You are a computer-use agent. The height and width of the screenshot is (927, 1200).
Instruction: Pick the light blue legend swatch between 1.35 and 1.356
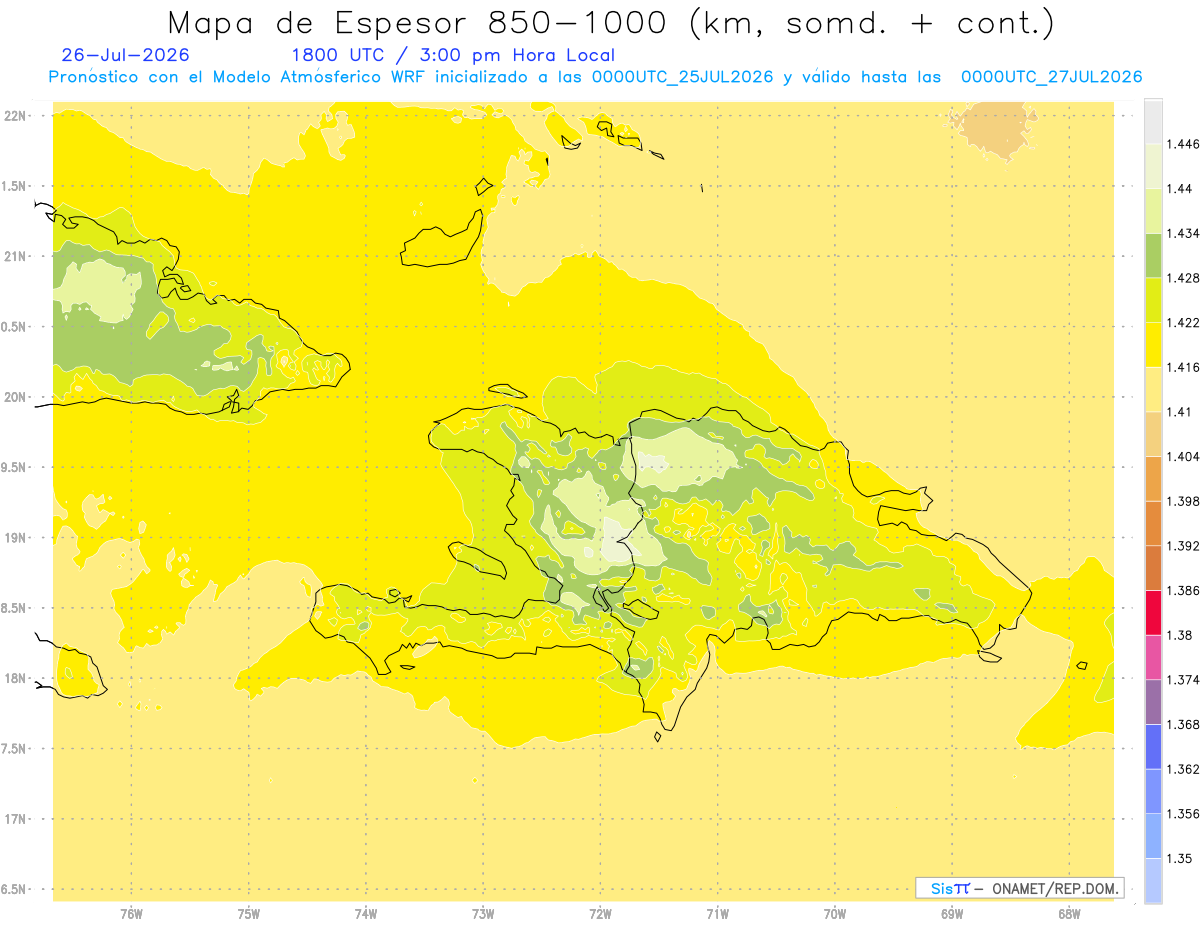pos(1153,836)
